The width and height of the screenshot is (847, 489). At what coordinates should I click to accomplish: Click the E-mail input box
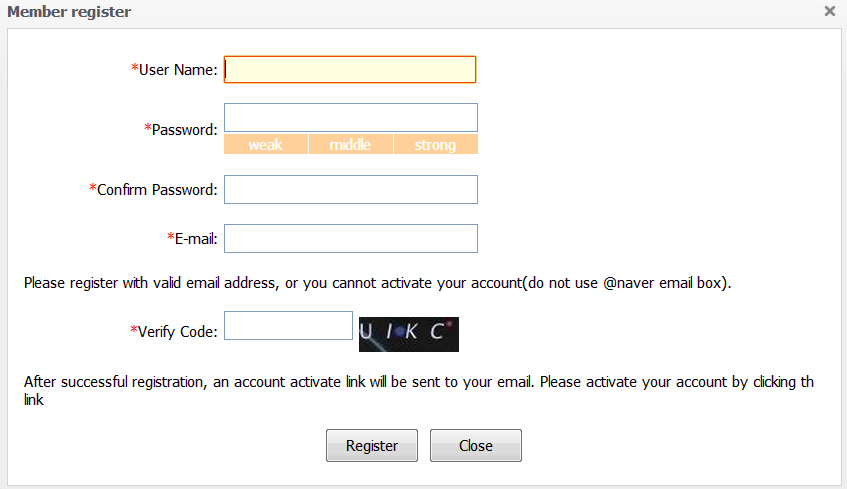tap(350, 239)
